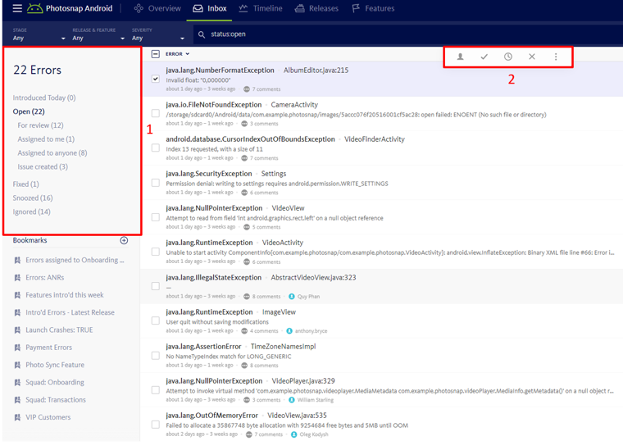Image resolution: width=624 pixels, height=442 pixels.
Task: Open Errors assigned to Onboarding bookmark
Action: (75, 260)
